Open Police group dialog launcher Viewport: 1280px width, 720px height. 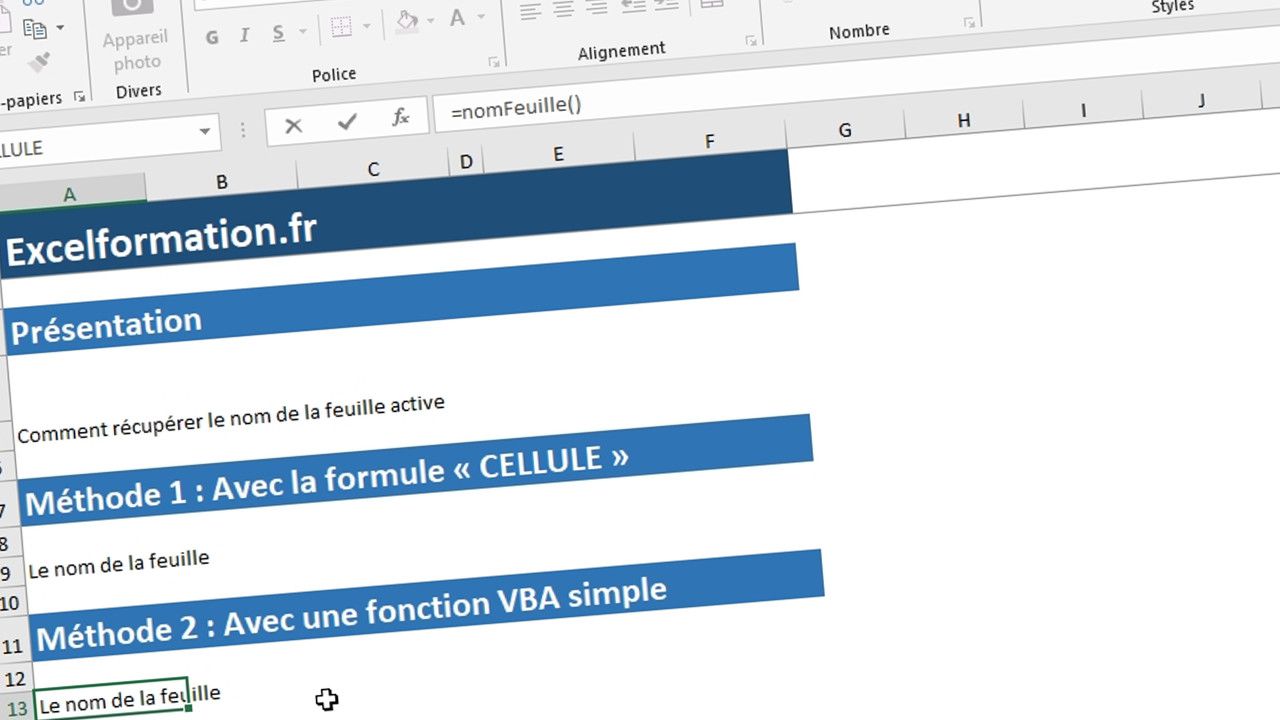click(x=493, y=62)
